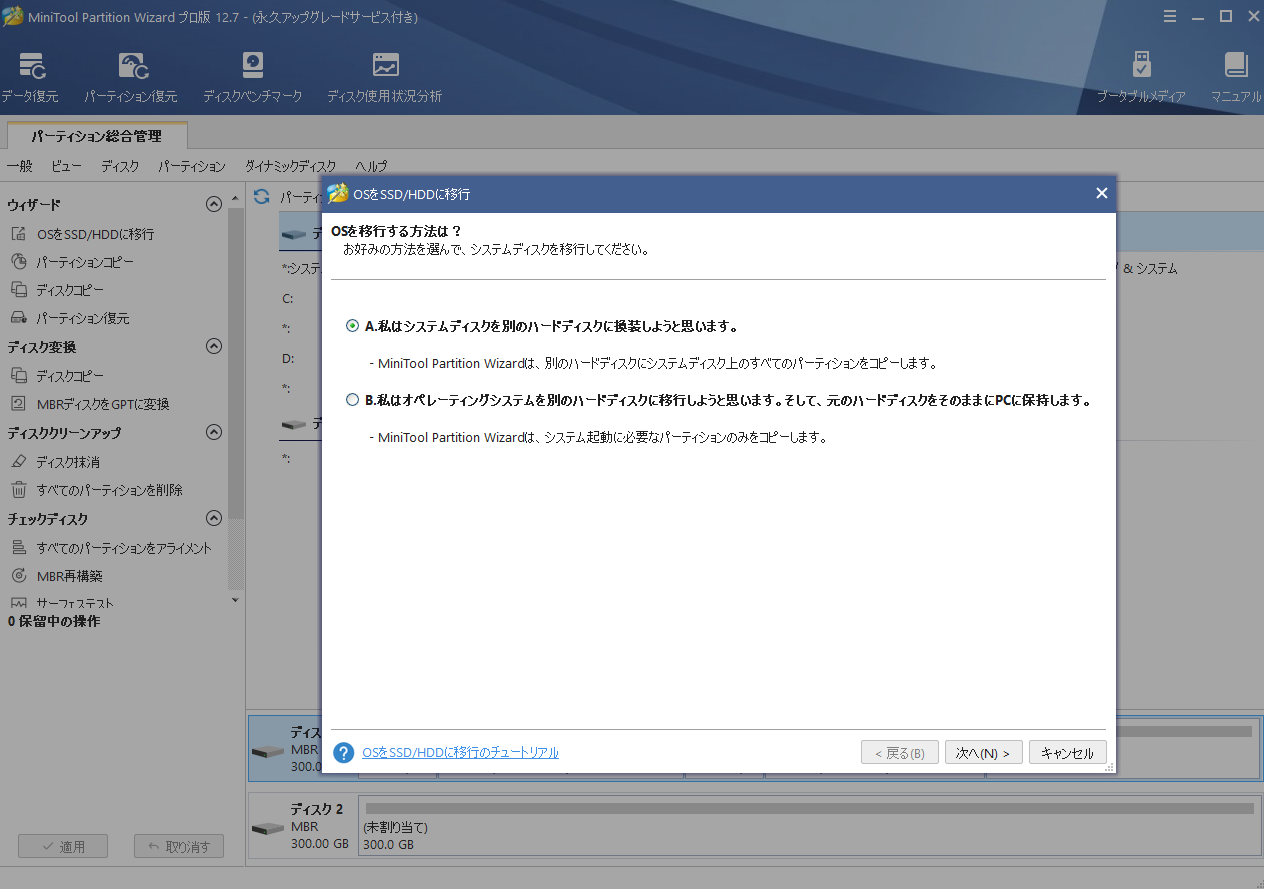
Task: Click キャンセル button in dialog
Action: point(1067,753)
